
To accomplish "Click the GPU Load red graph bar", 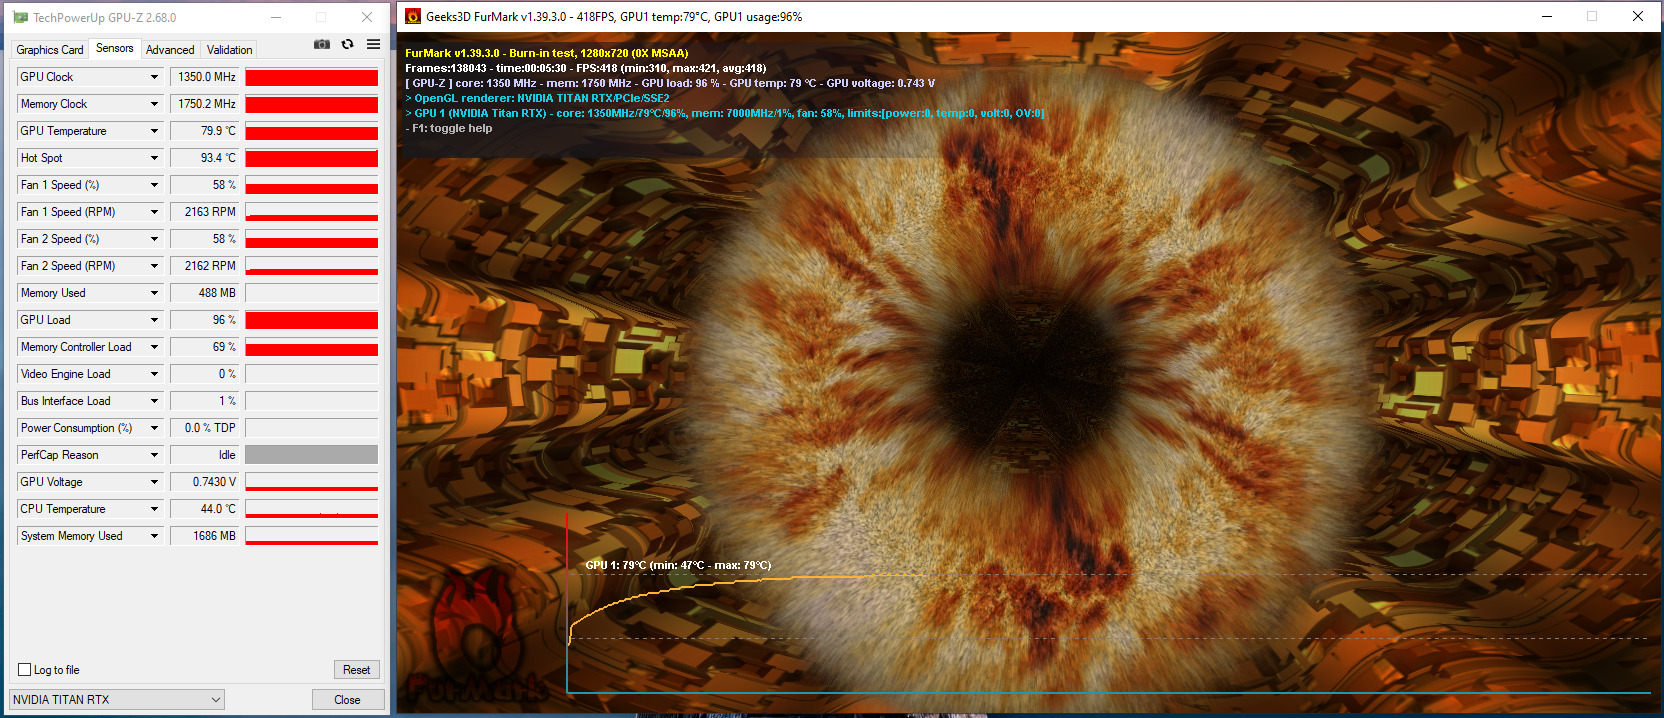I will pos(312,320).
